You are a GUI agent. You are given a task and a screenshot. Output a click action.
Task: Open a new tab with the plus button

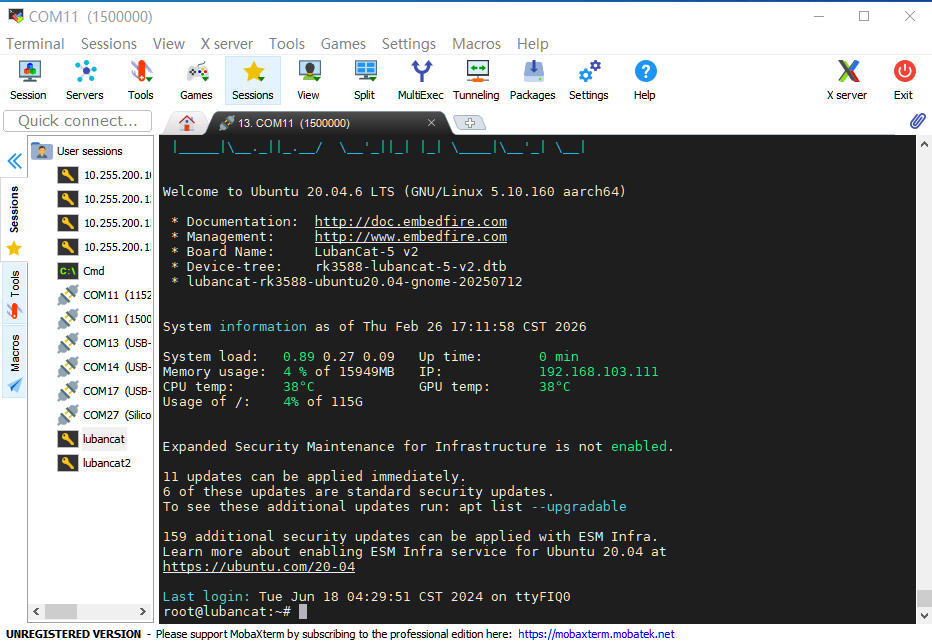click(x=470, y=120)
